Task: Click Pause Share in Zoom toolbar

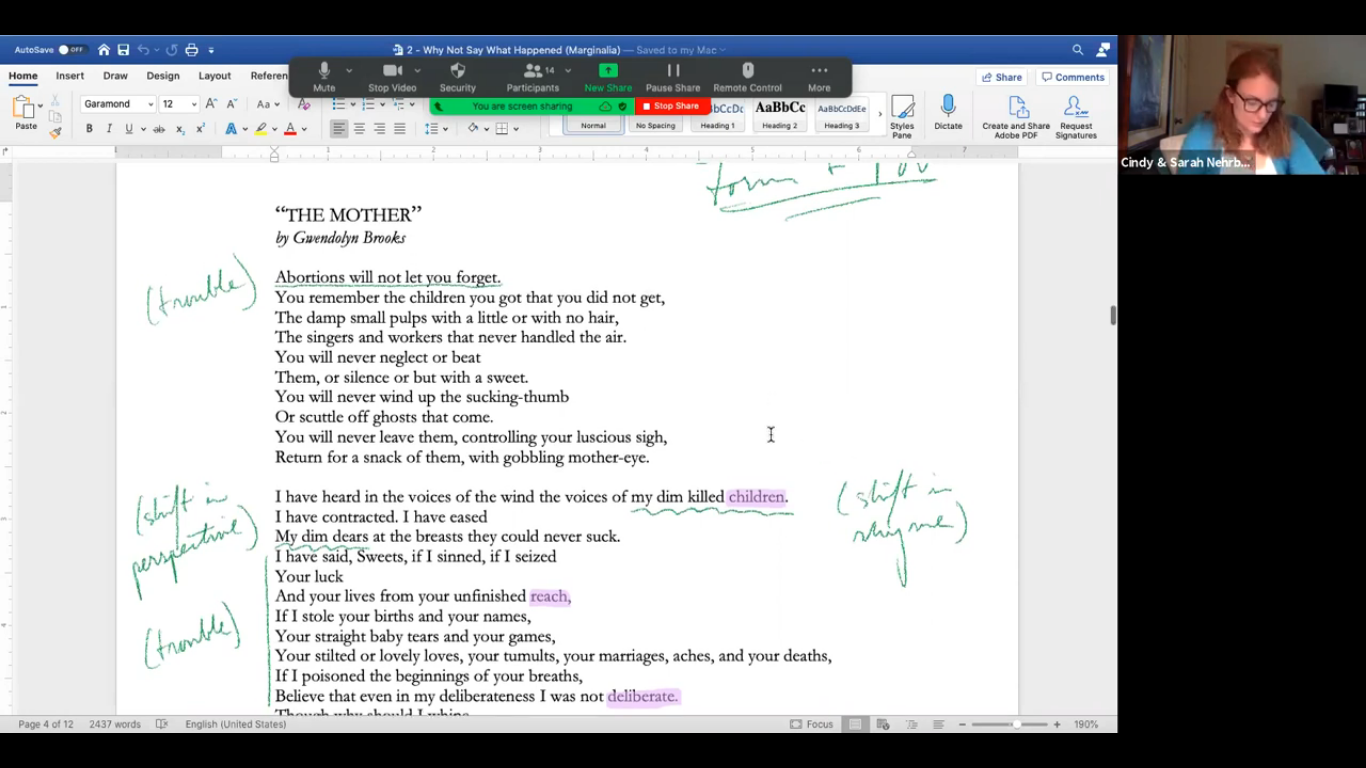Action: tap(673, 77)
